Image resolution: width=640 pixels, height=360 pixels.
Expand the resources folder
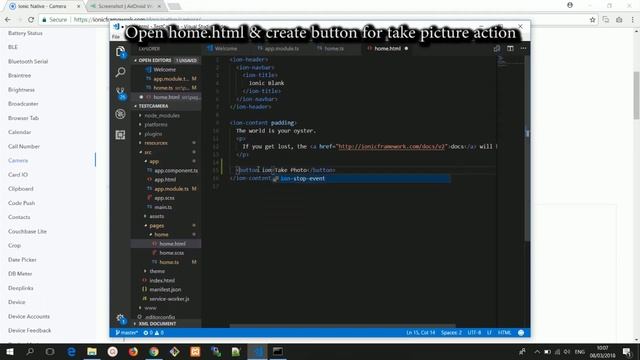[156, 143]
